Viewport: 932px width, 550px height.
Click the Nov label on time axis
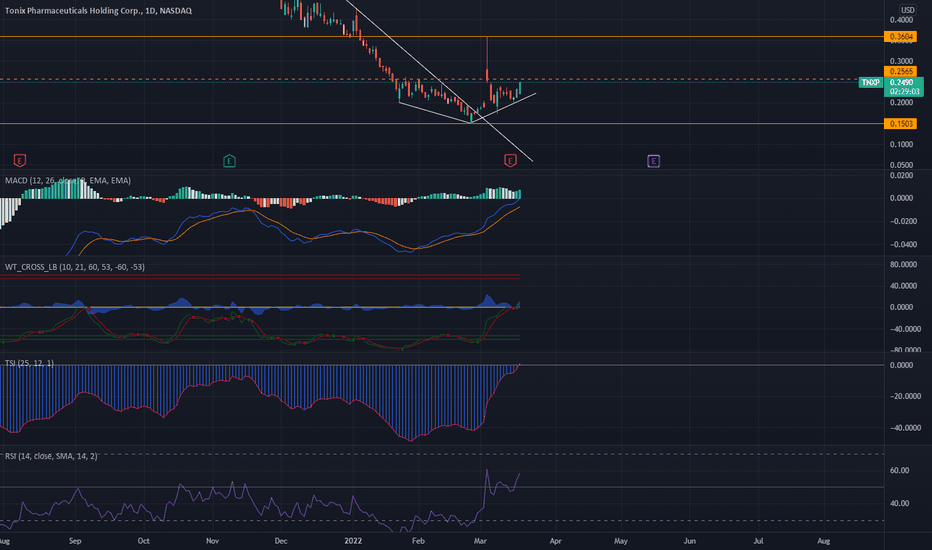click(x=212, y=541)
